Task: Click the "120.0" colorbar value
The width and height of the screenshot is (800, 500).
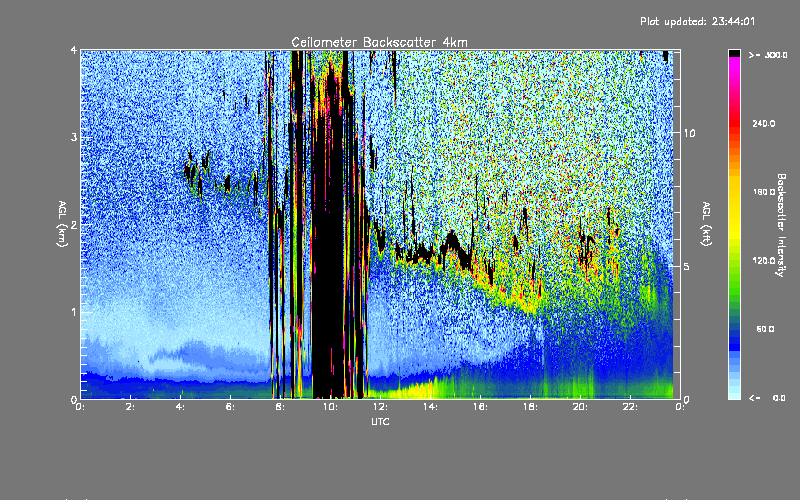Action: point(764,260)
